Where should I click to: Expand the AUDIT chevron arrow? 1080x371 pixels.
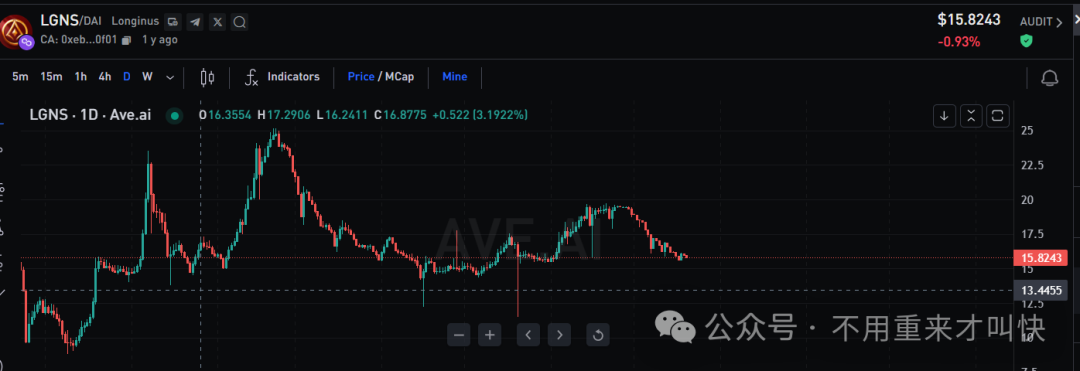tap(1059, 22)
